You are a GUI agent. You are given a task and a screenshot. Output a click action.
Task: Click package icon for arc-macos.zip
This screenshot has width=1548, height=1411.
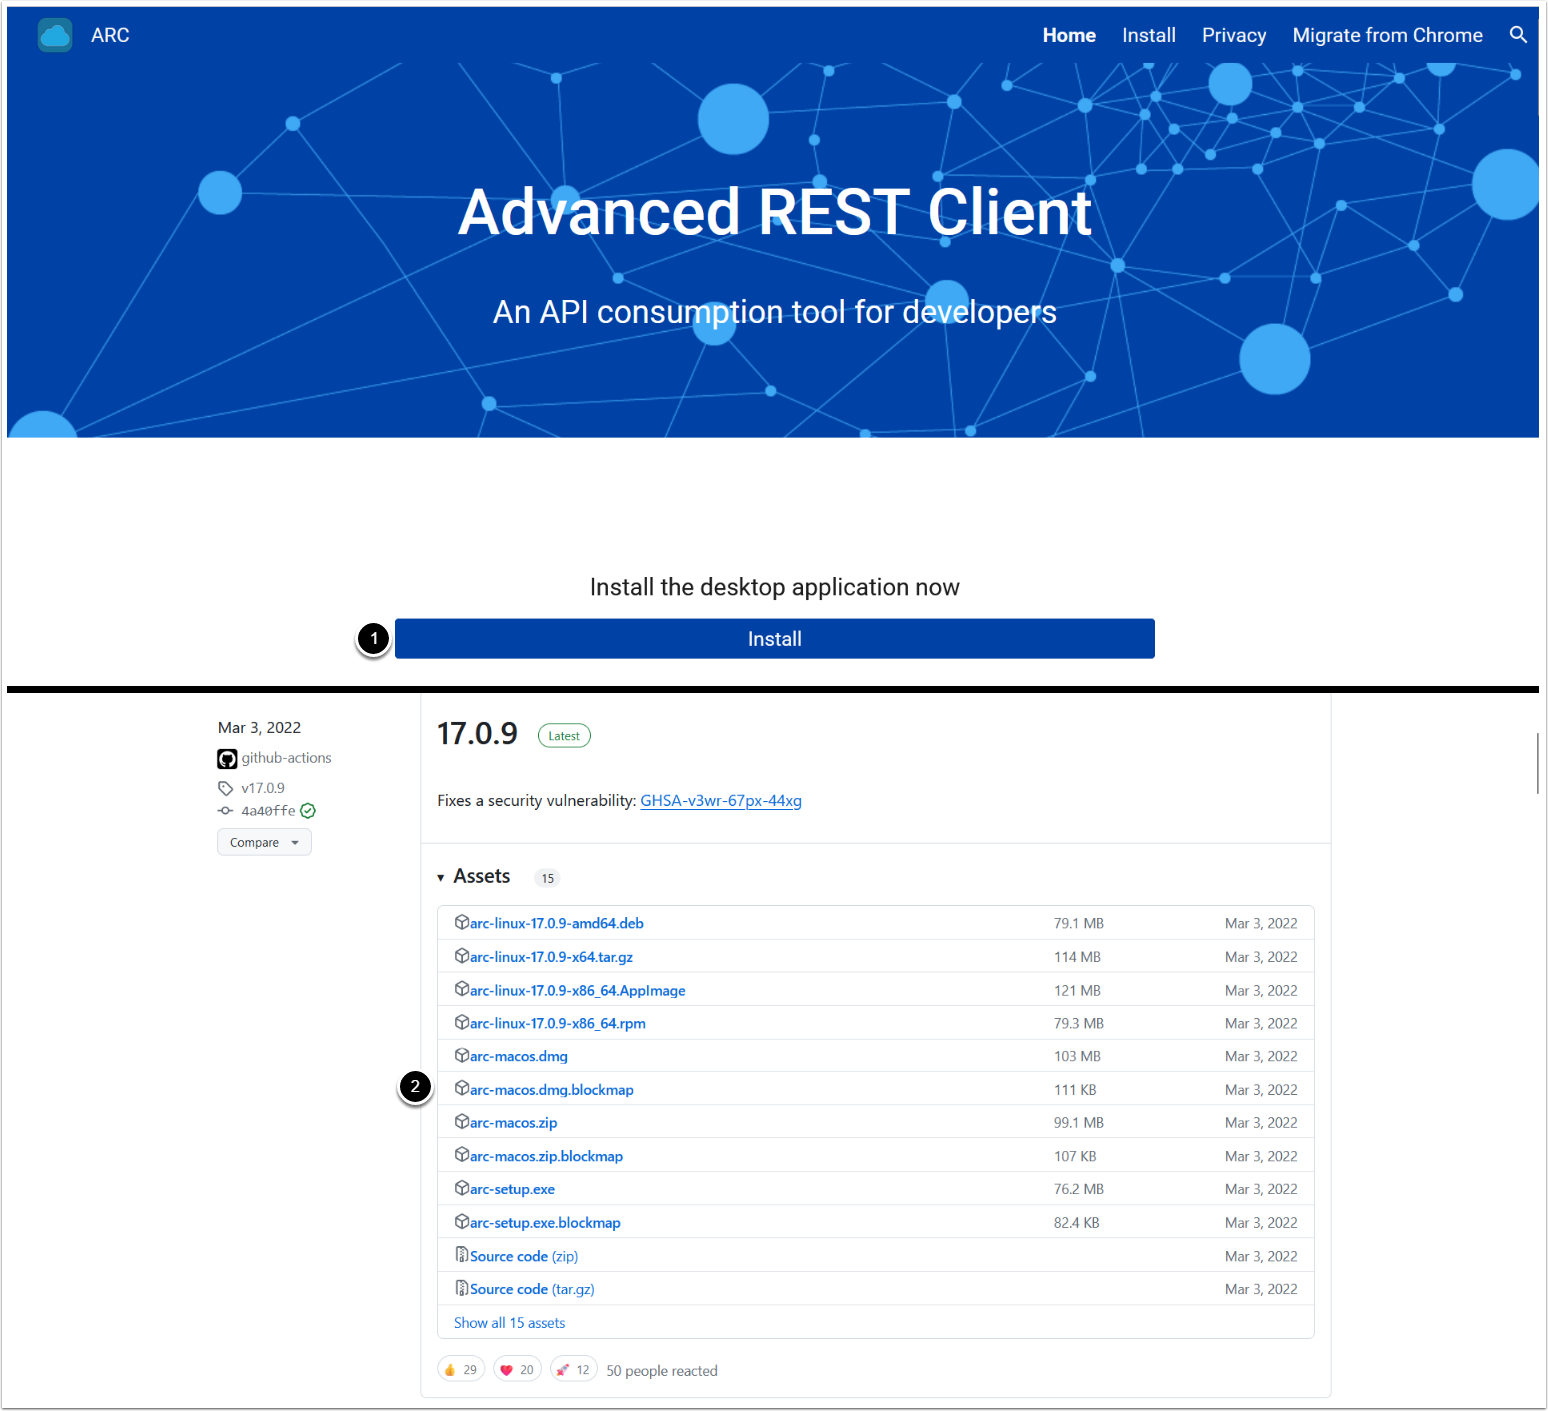coord(462,1122)
